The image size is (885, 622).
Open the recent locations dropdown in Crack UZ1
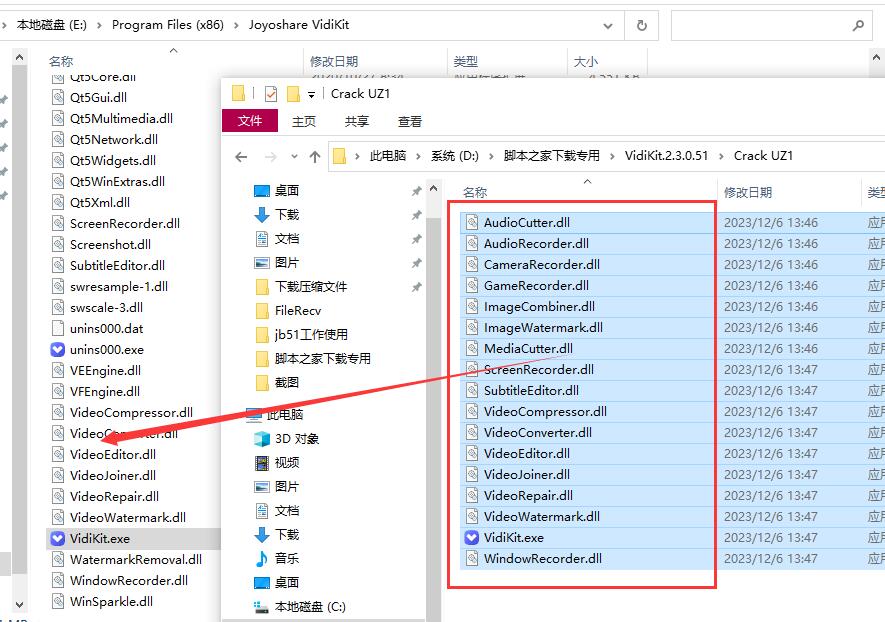pyautogui.click(x=294, y=157)
